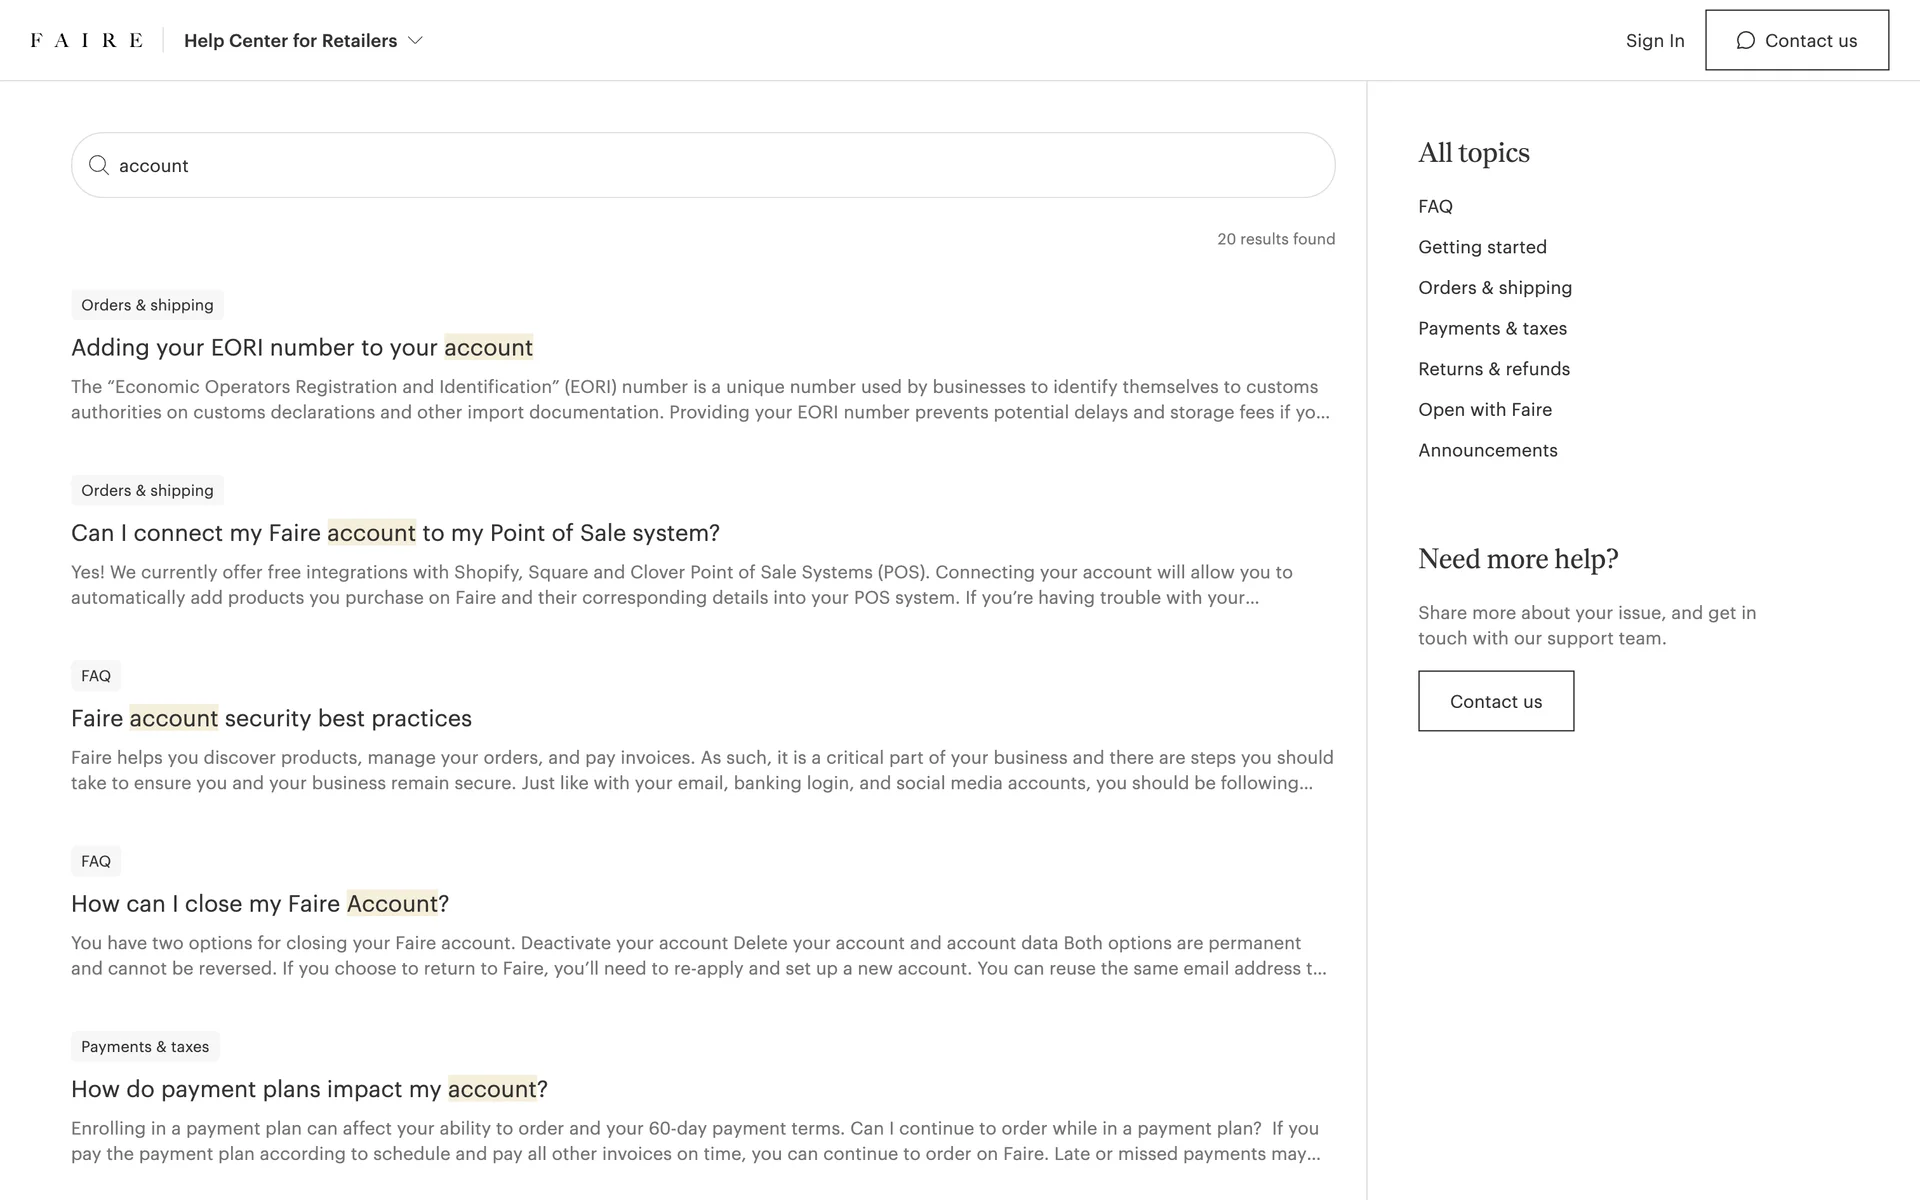
Task: Click the sidebar Contact us button
Action: coord(1495,701)
